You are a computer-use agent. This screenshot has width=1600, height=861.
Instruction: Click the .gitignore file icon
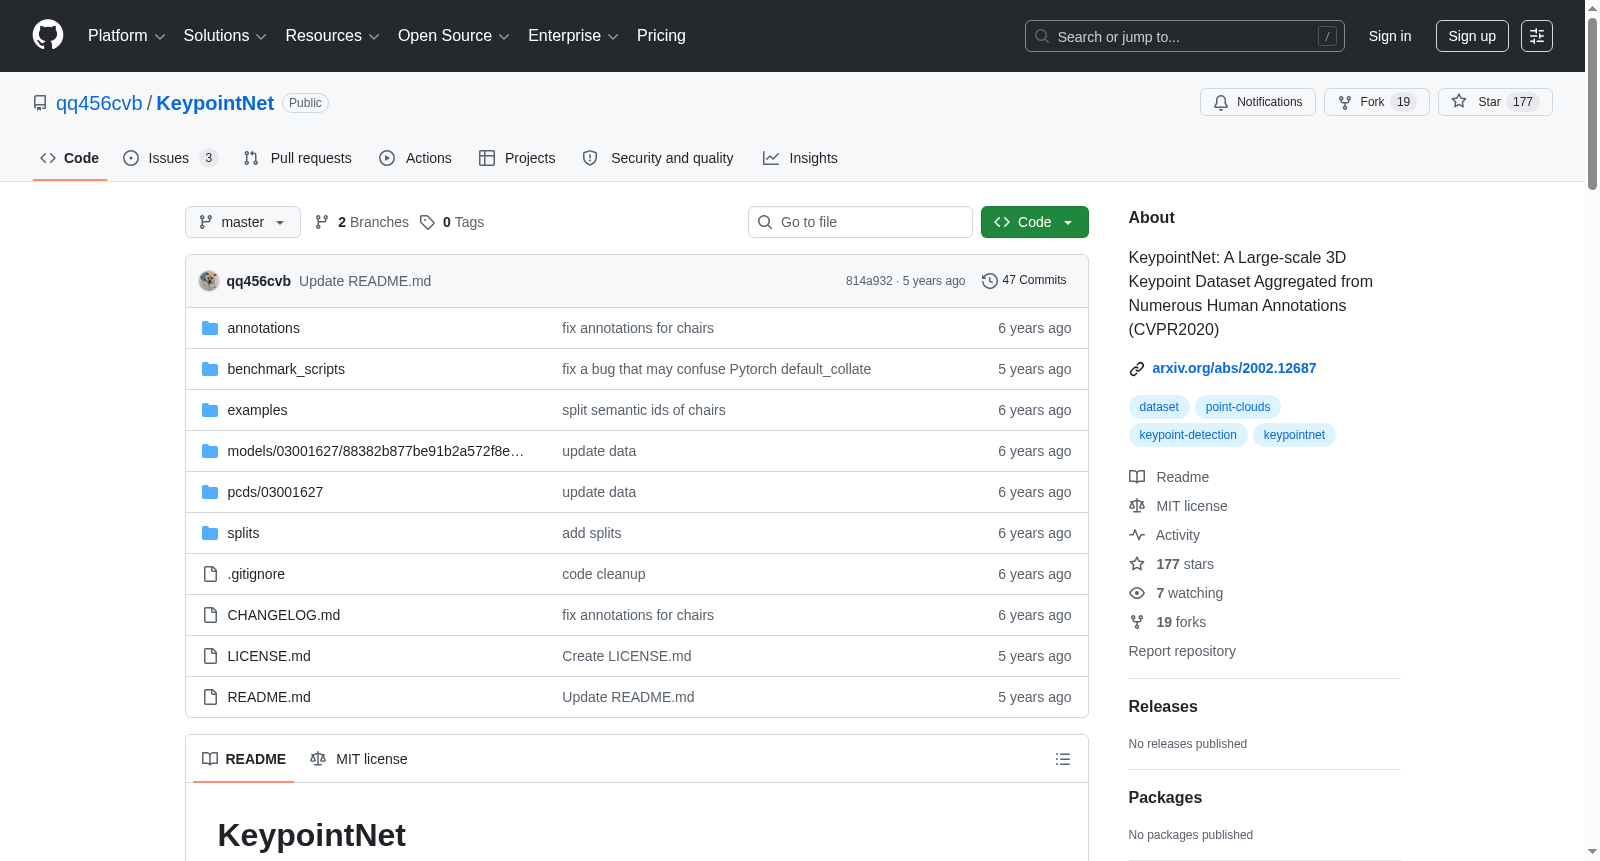[210, 574]
